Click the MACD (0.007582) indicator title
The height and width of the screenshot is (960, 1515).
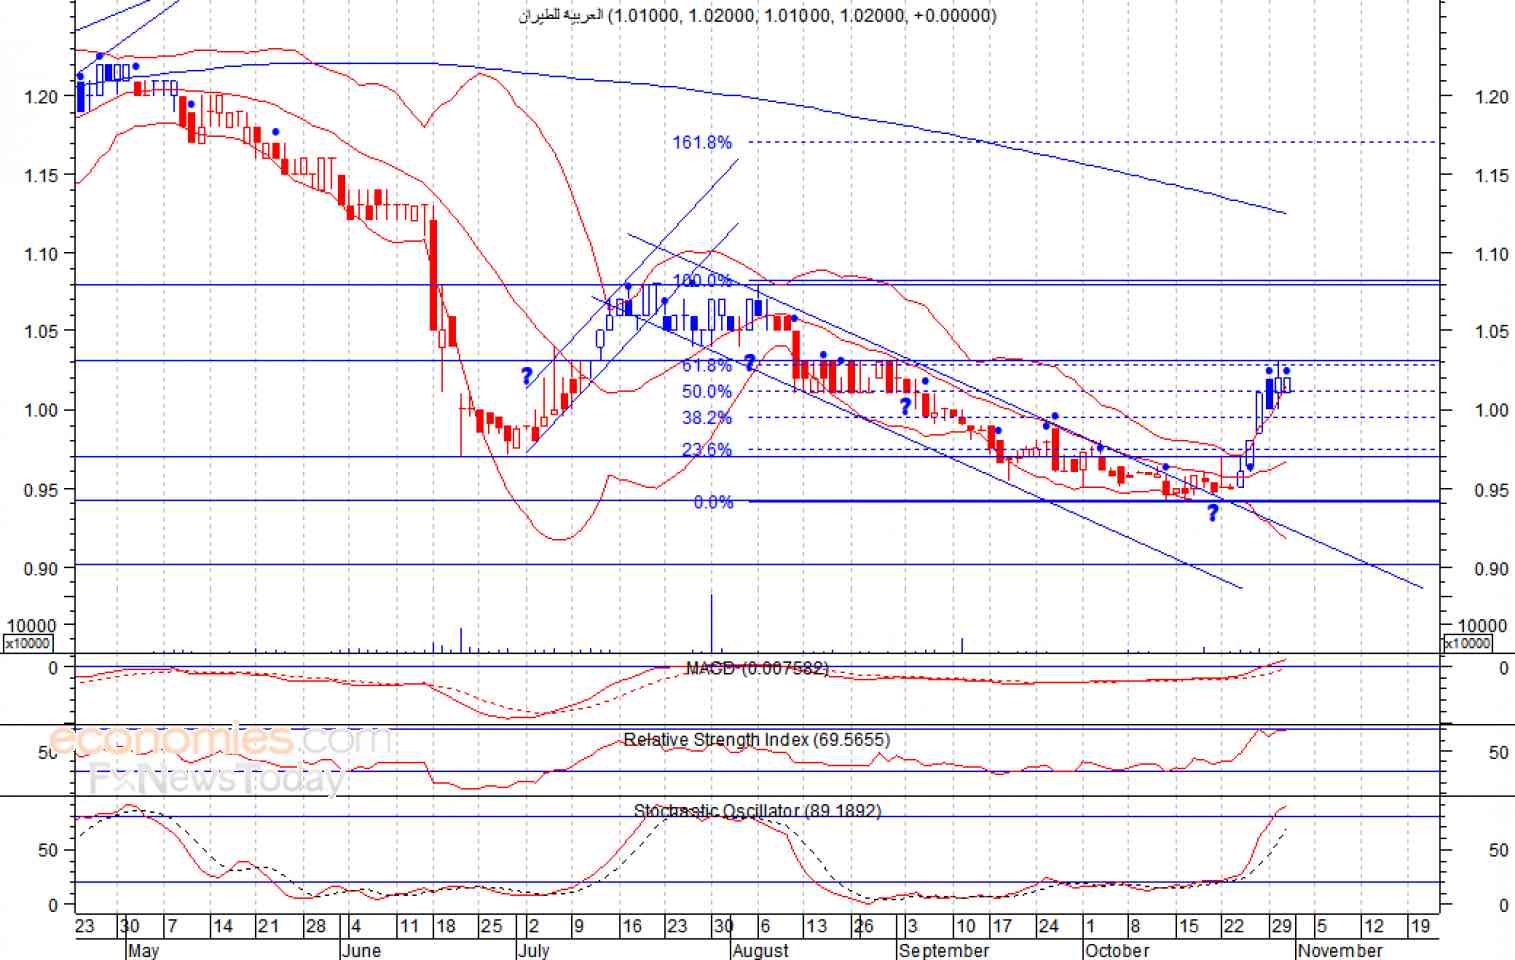(757, 668)
